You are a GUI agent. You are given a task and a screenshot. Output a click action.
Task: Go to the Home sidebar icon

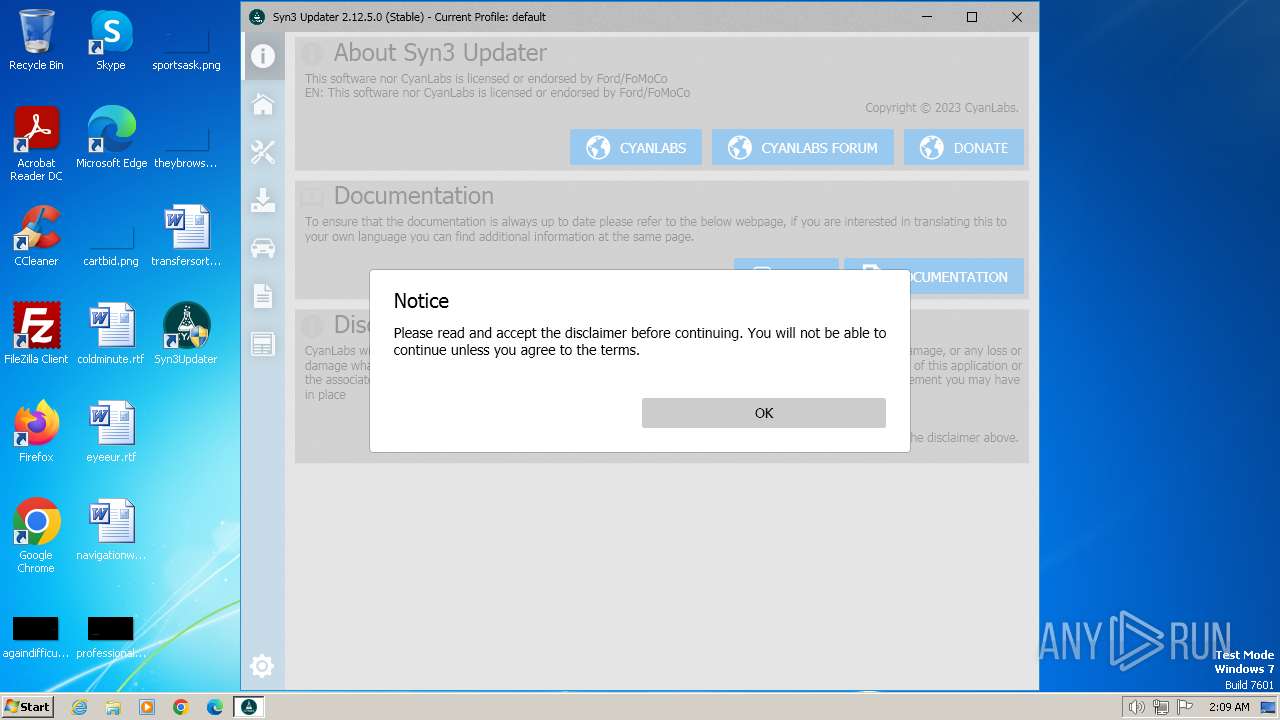coord(263,104)
